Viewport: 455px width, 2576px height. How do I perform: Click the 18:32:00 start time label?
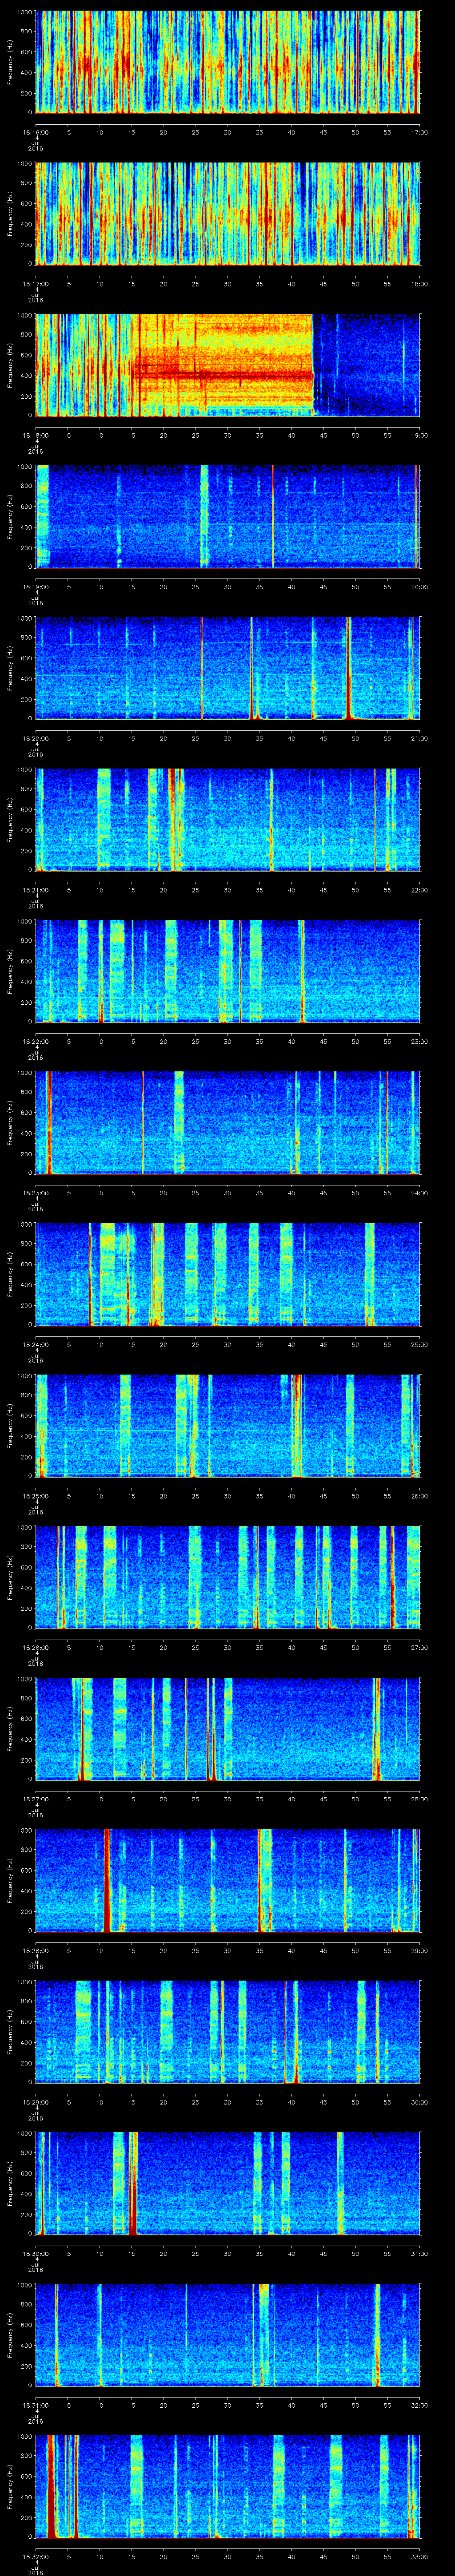coord(35,2556)
